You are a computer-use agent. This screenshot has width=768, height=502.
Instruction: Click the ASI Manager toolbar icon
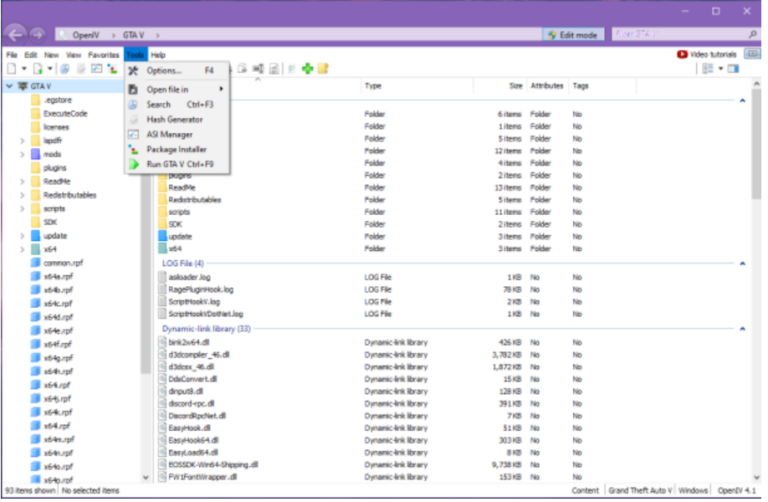[x=96, y=69]
